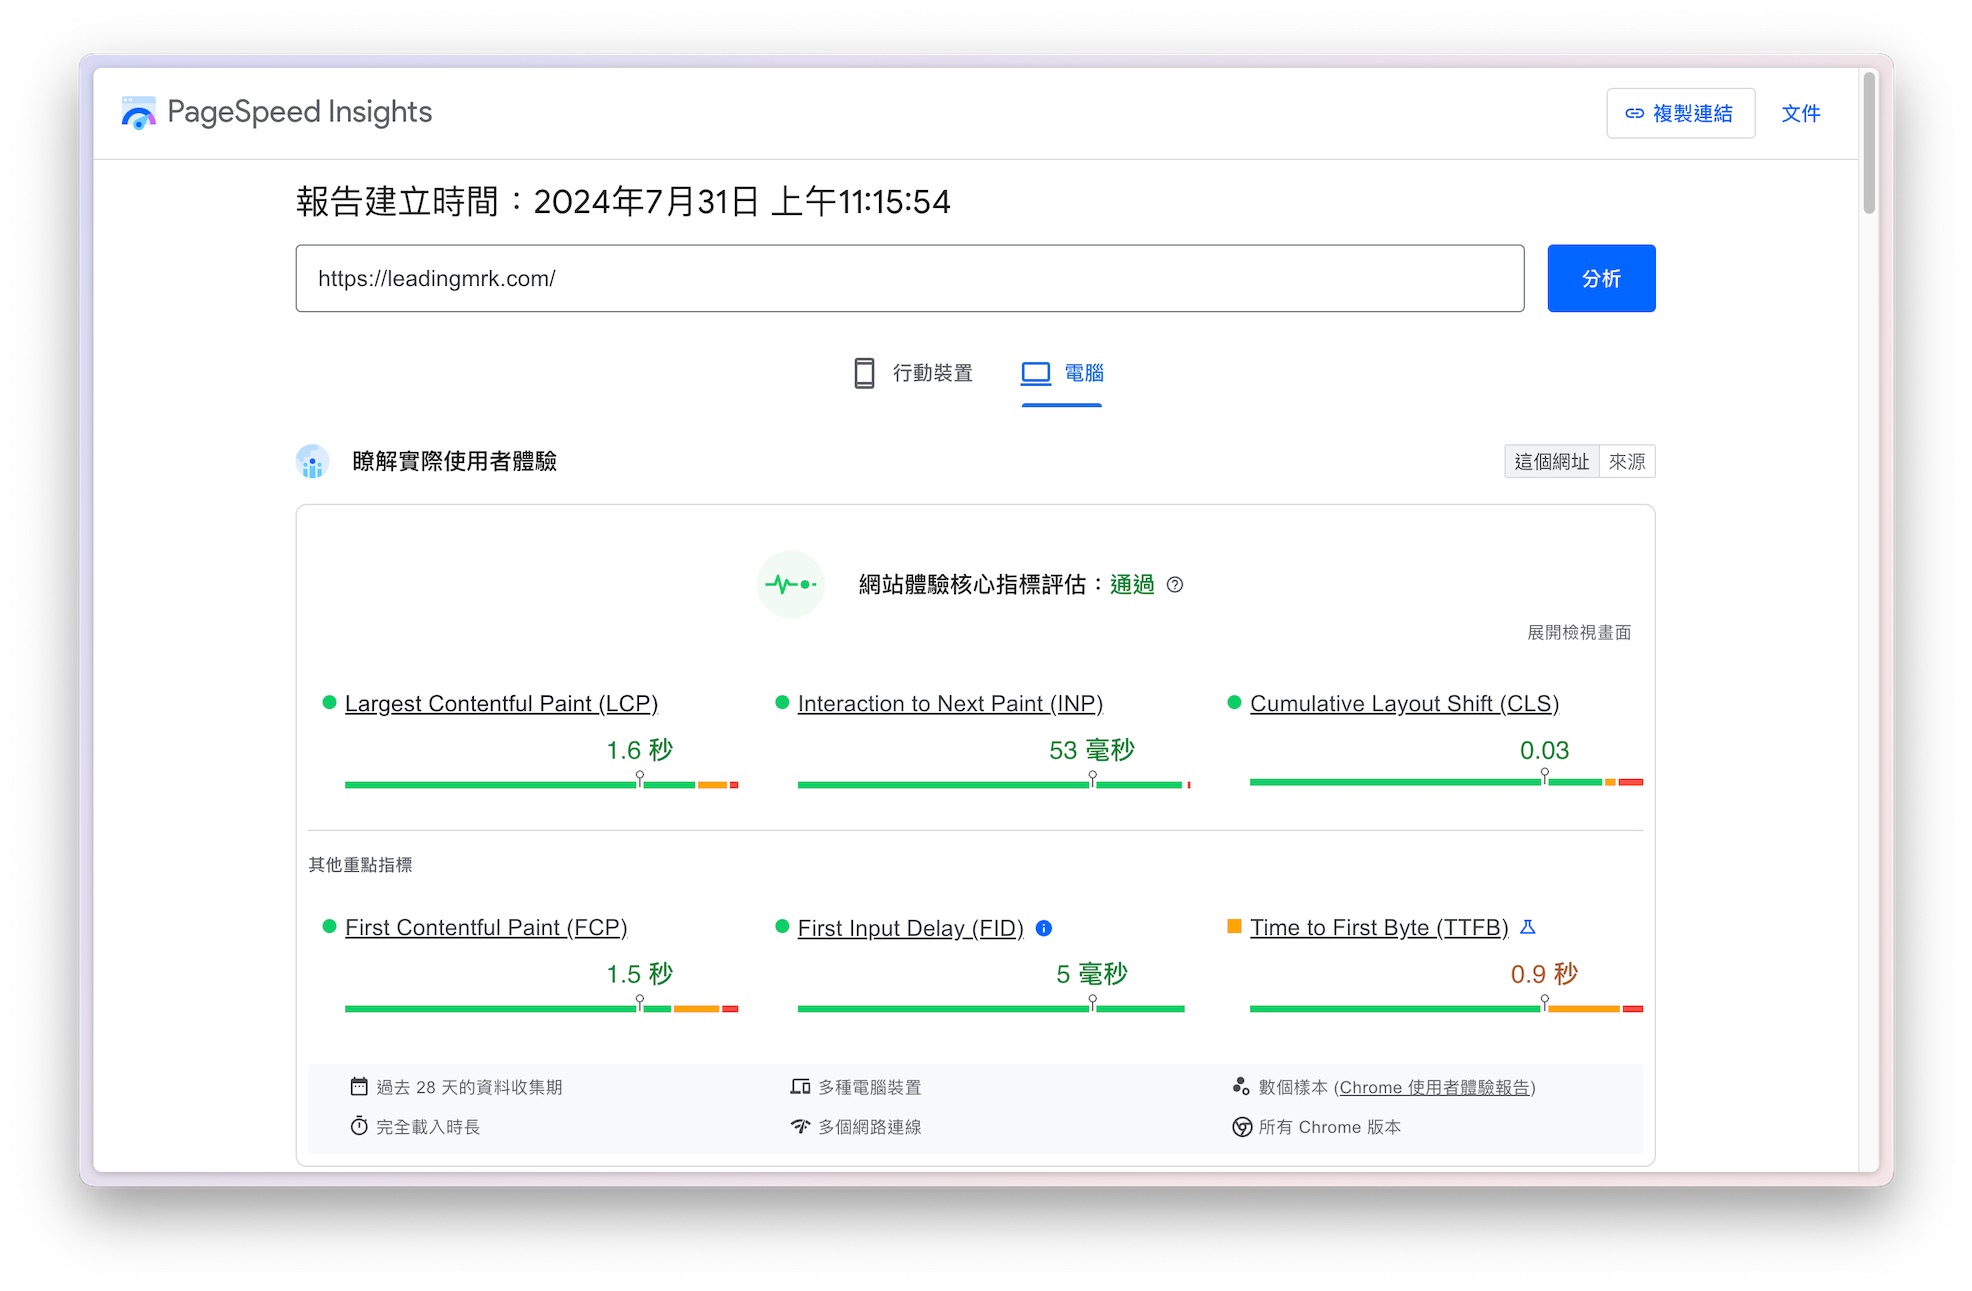This screenshot has height=1291, width=1972.
Task: Switch to the 行動裝置 tab
Action: pos(913,373)
